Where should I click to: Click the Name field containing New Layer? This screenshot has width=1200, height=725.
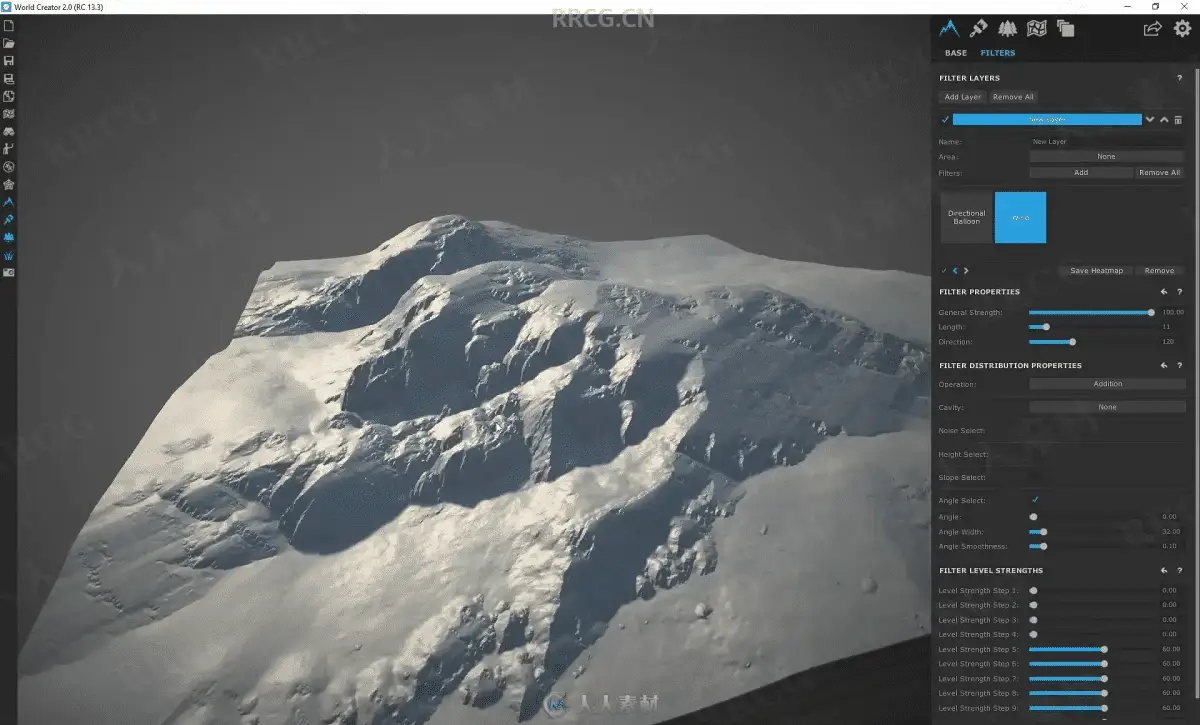click(1106, 142)
